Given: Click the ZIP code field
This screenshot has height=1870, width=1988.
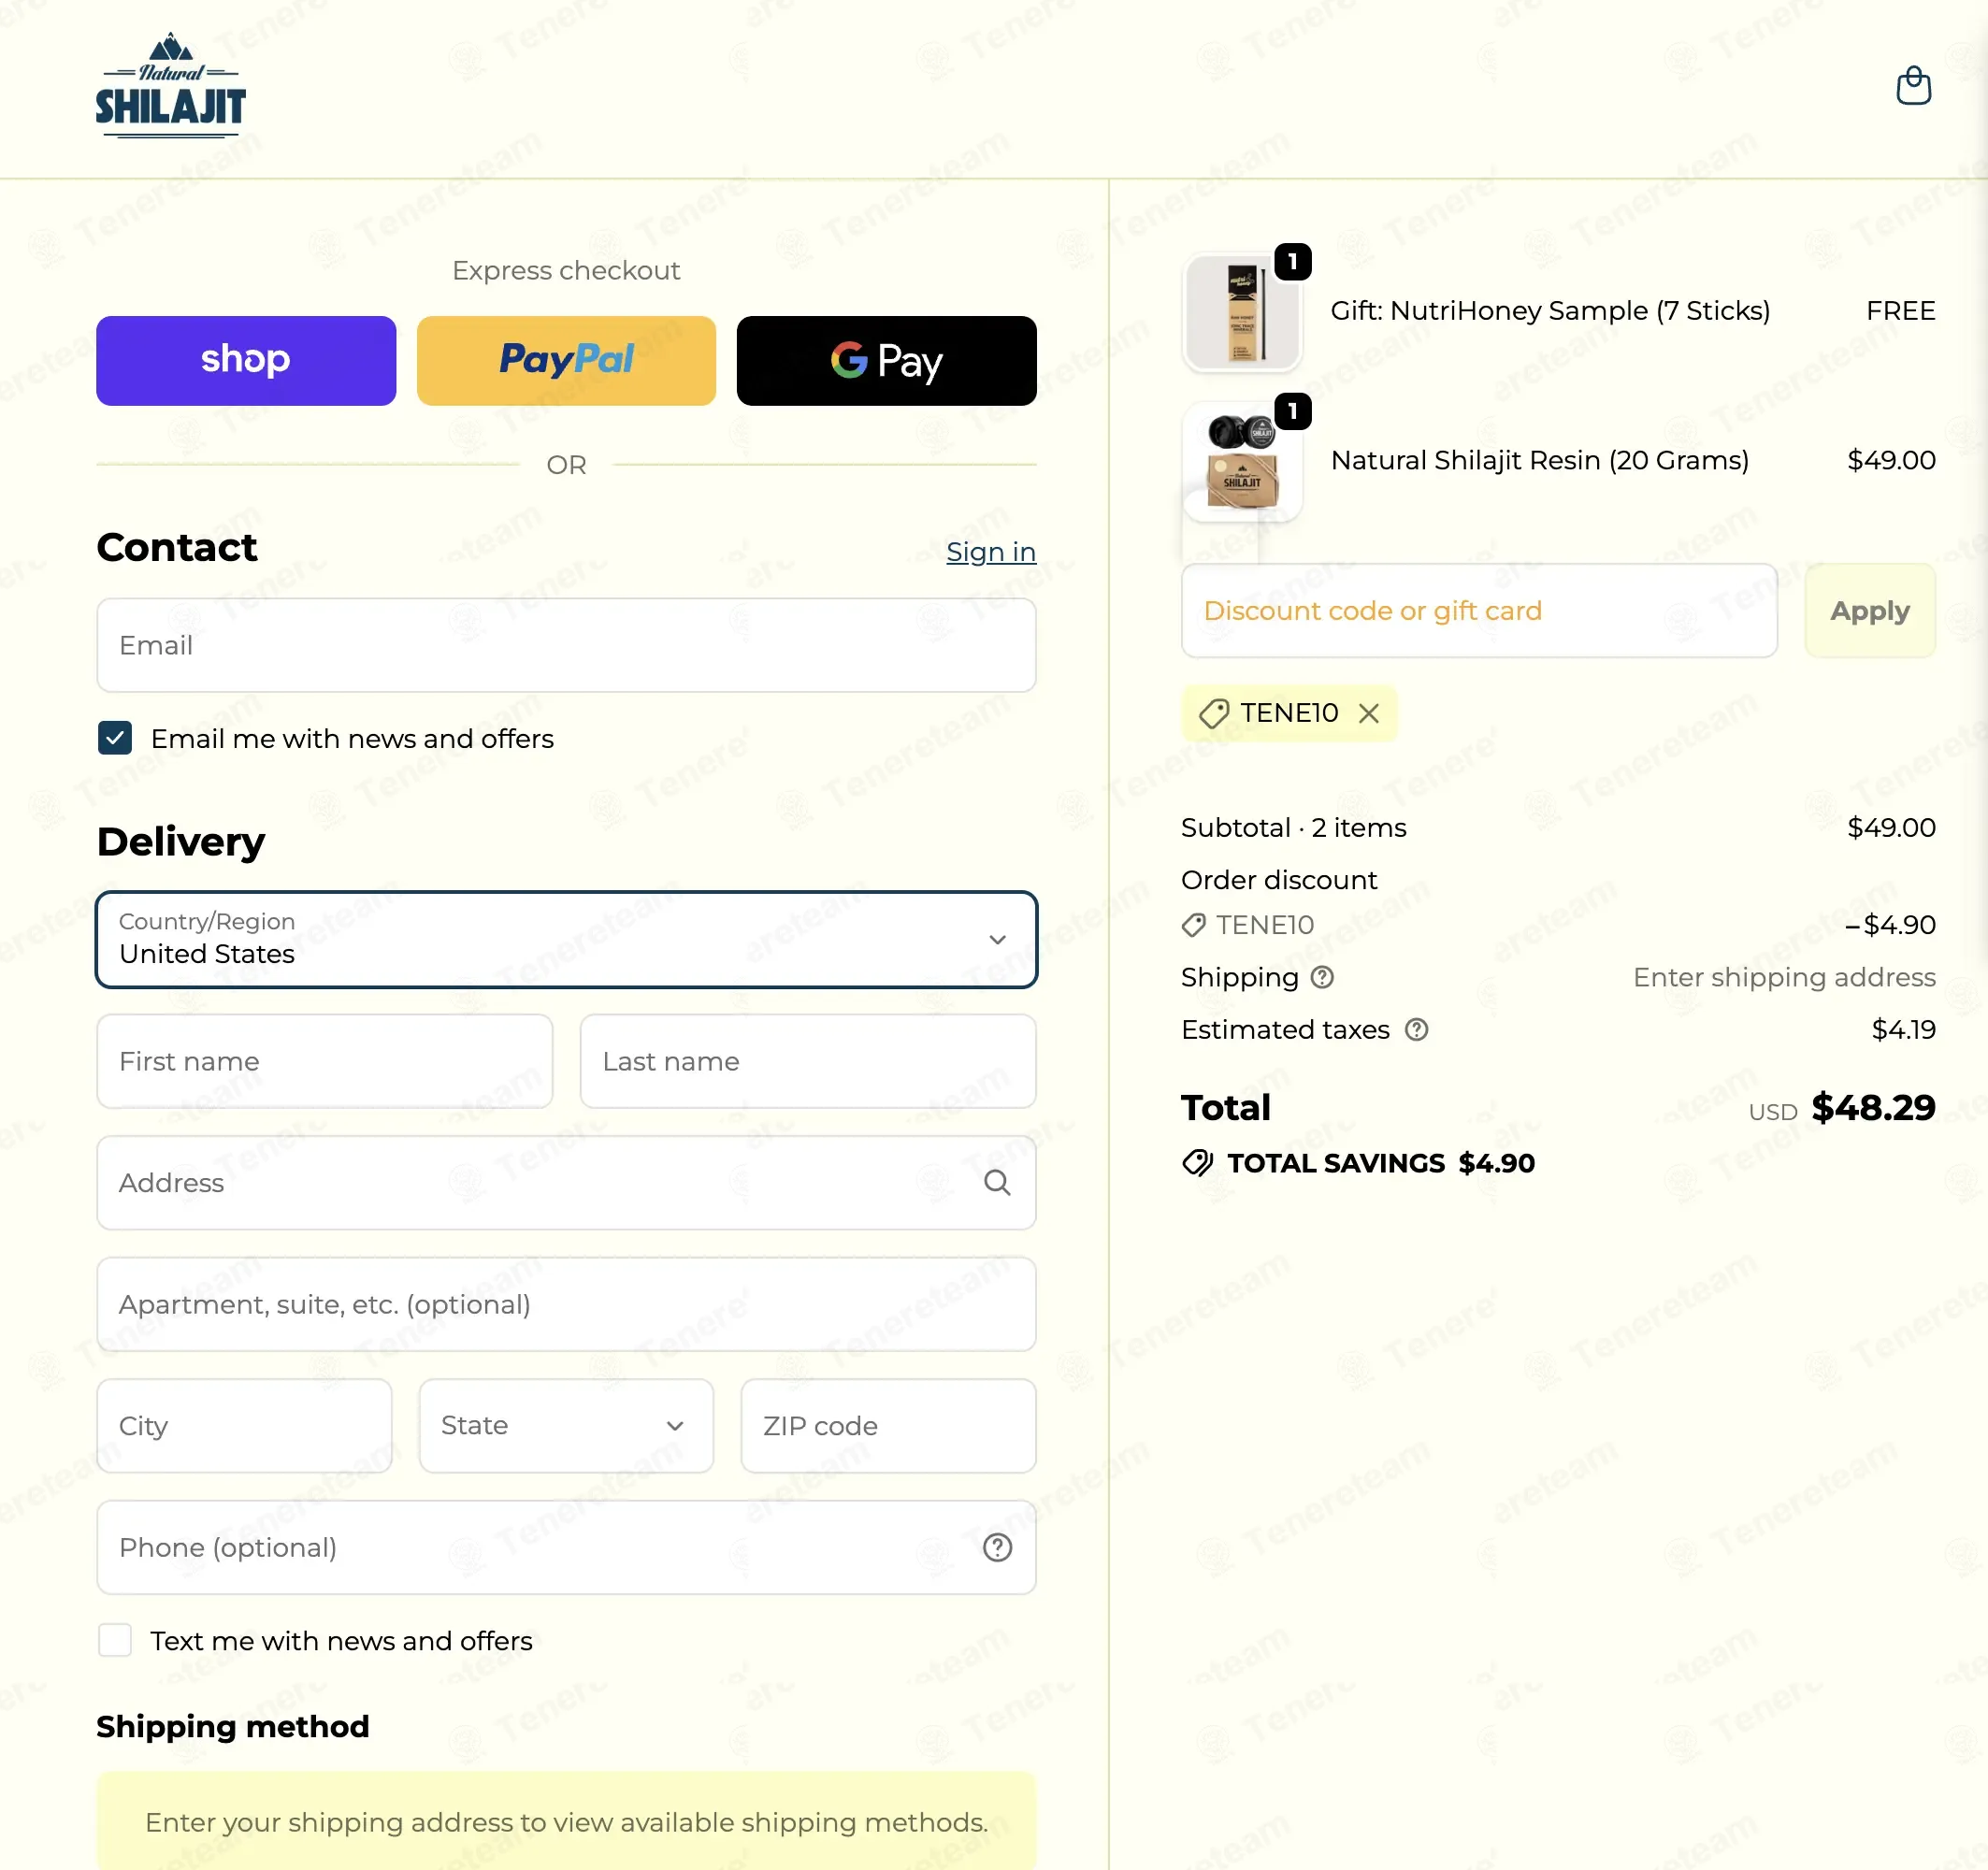Looking at the screenshot, I should coord(888,1425).
